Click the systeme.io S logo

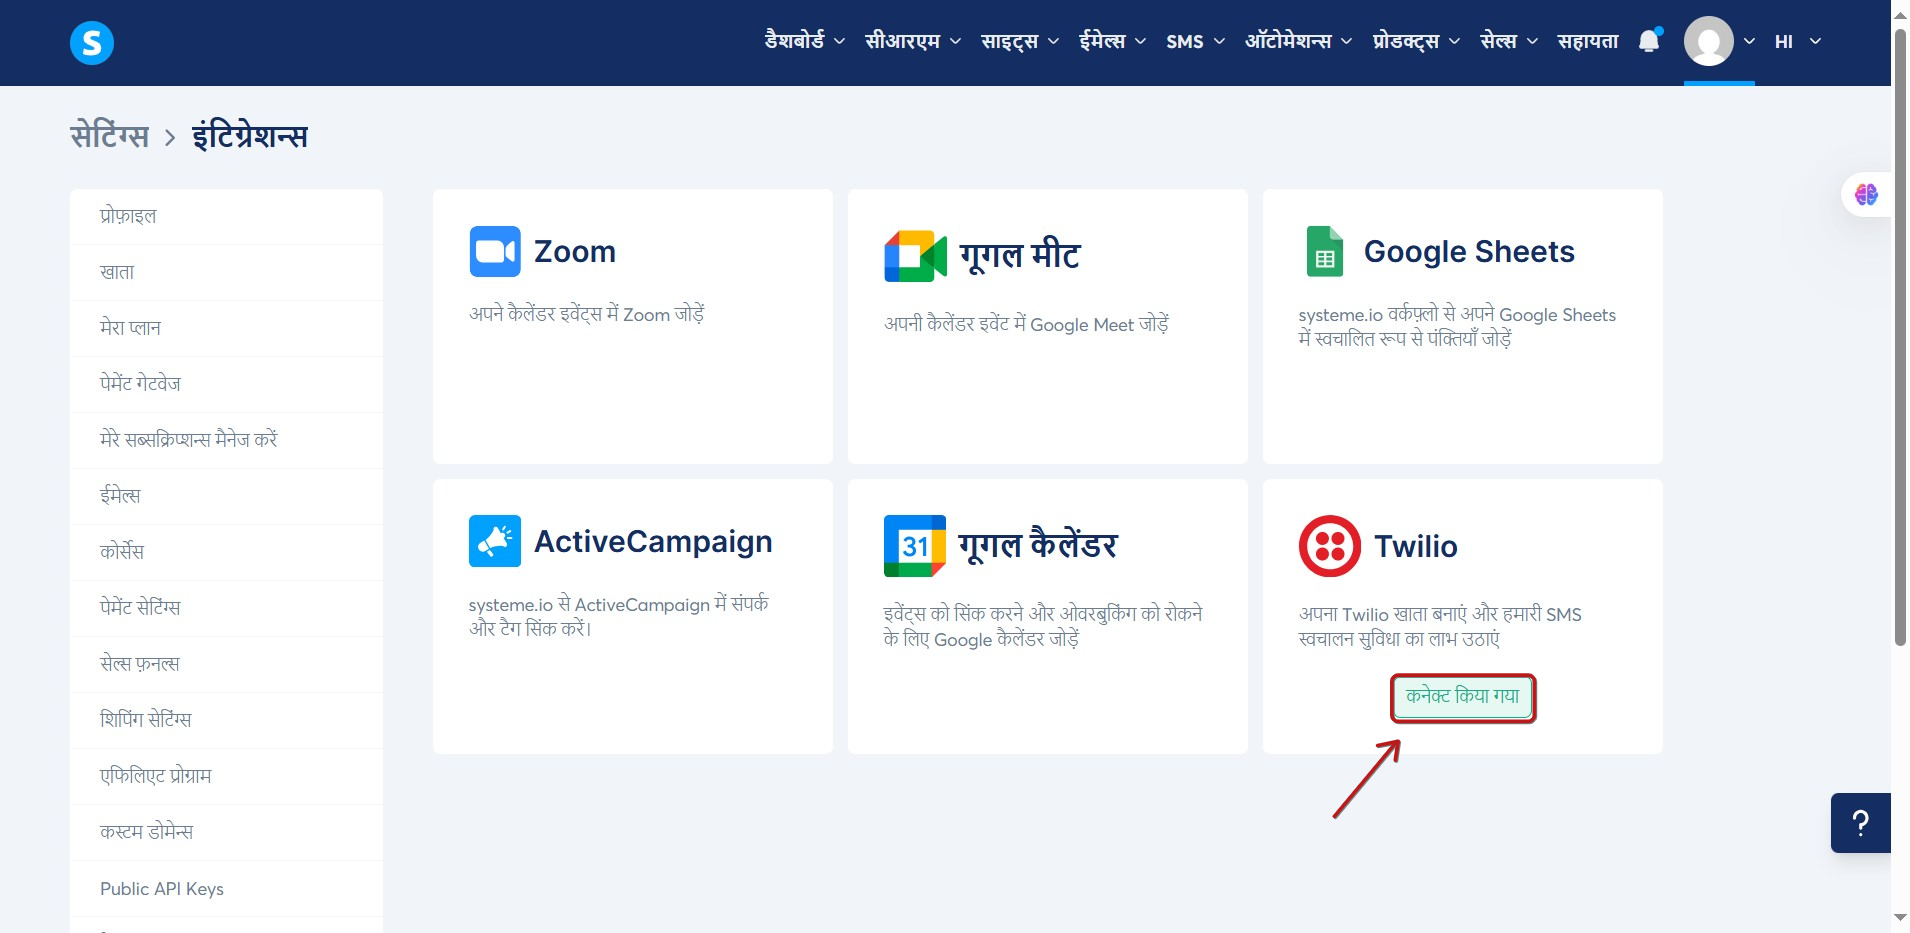tap(92, 43)
